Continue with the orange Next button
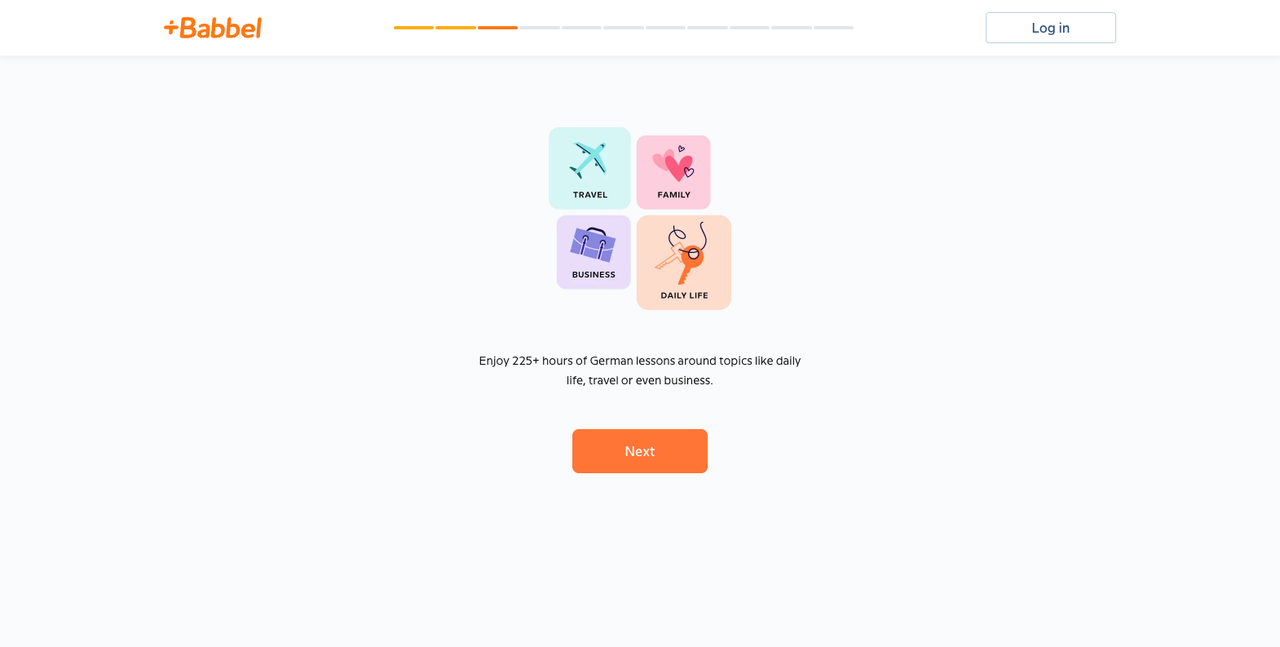1280x647 pixels. click(x=640, y=451)
